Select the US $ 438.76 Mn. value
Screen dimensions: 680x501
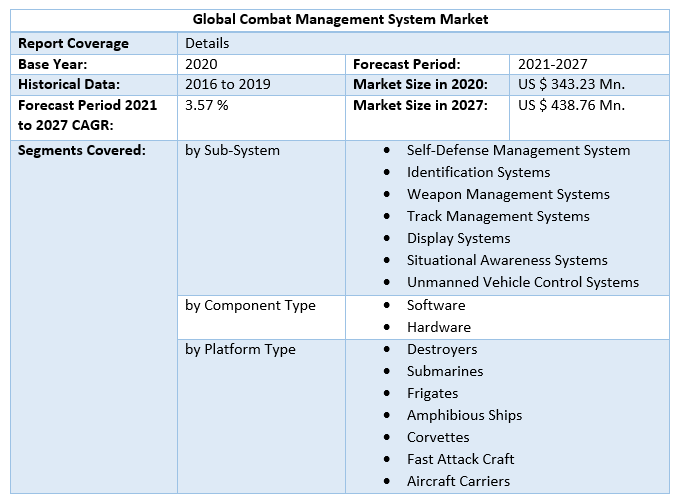571,105
